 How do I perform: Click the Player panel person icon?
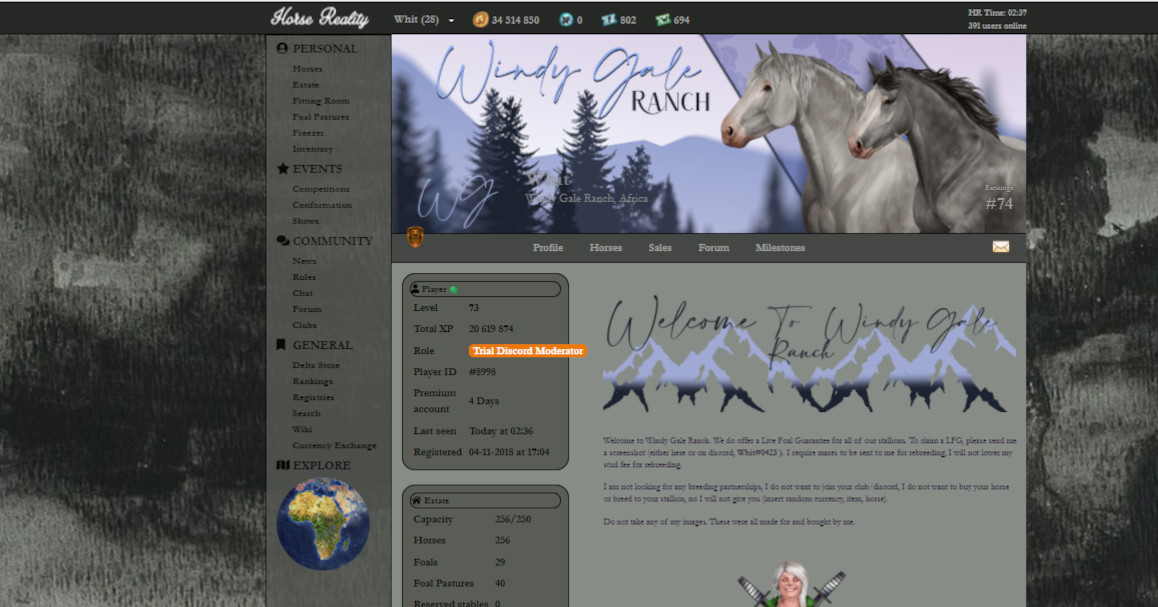[415, 289]
